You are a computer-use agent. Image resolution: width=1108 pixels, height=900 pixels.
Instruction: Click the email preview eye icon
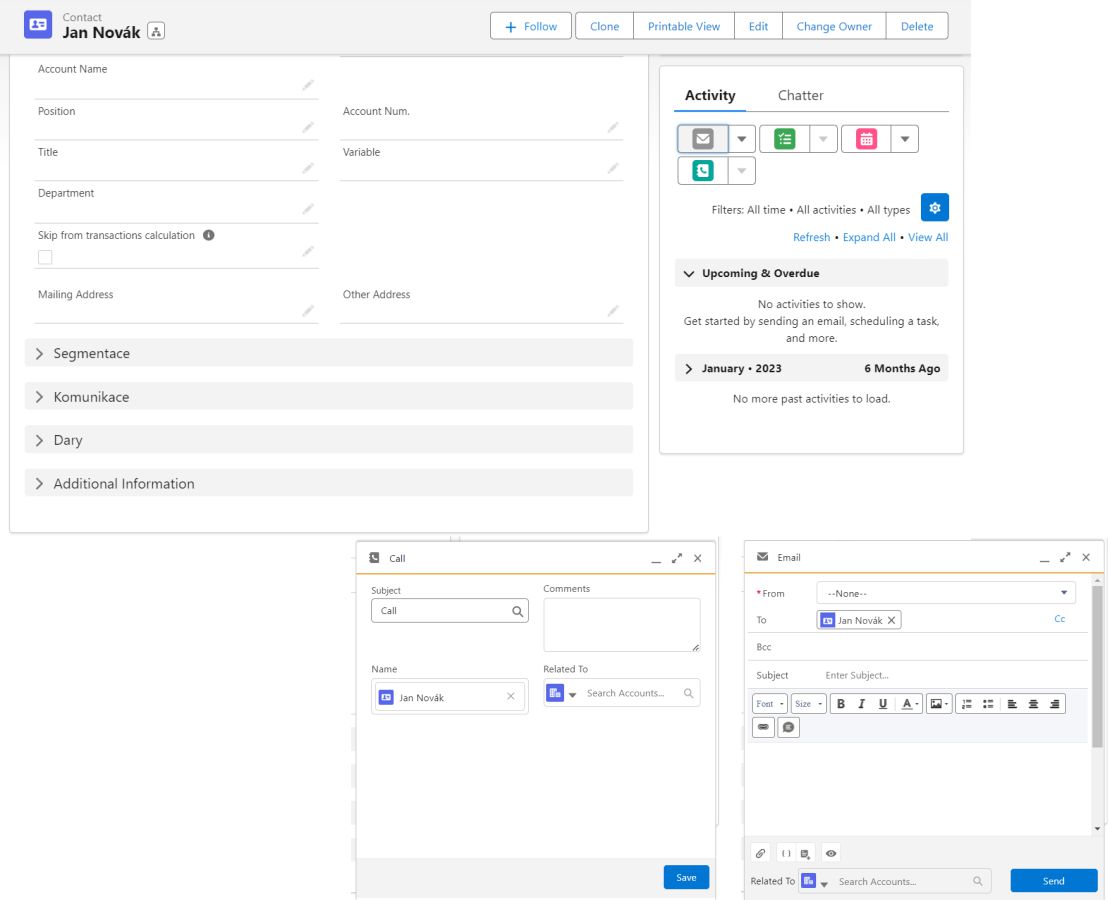coord(831,853)
